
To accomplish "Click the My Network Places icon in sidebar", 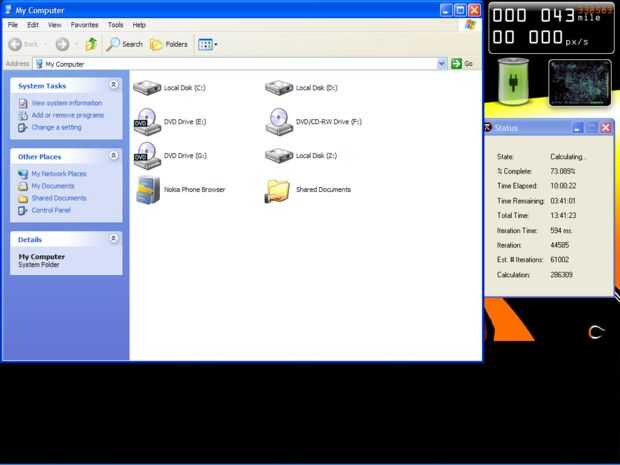I will pyautogui.click(x=23, y=174).
